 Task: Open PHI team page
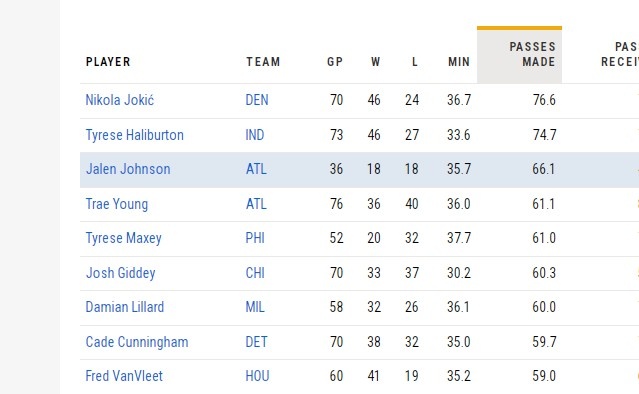255,238
